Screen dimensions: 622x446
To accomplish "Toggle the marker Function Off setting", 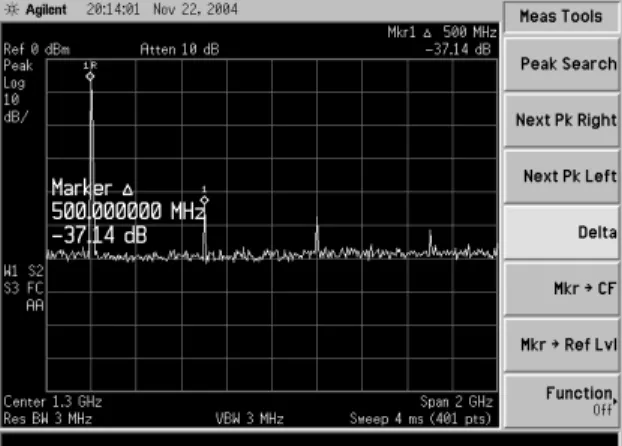I will pos(562,401).
